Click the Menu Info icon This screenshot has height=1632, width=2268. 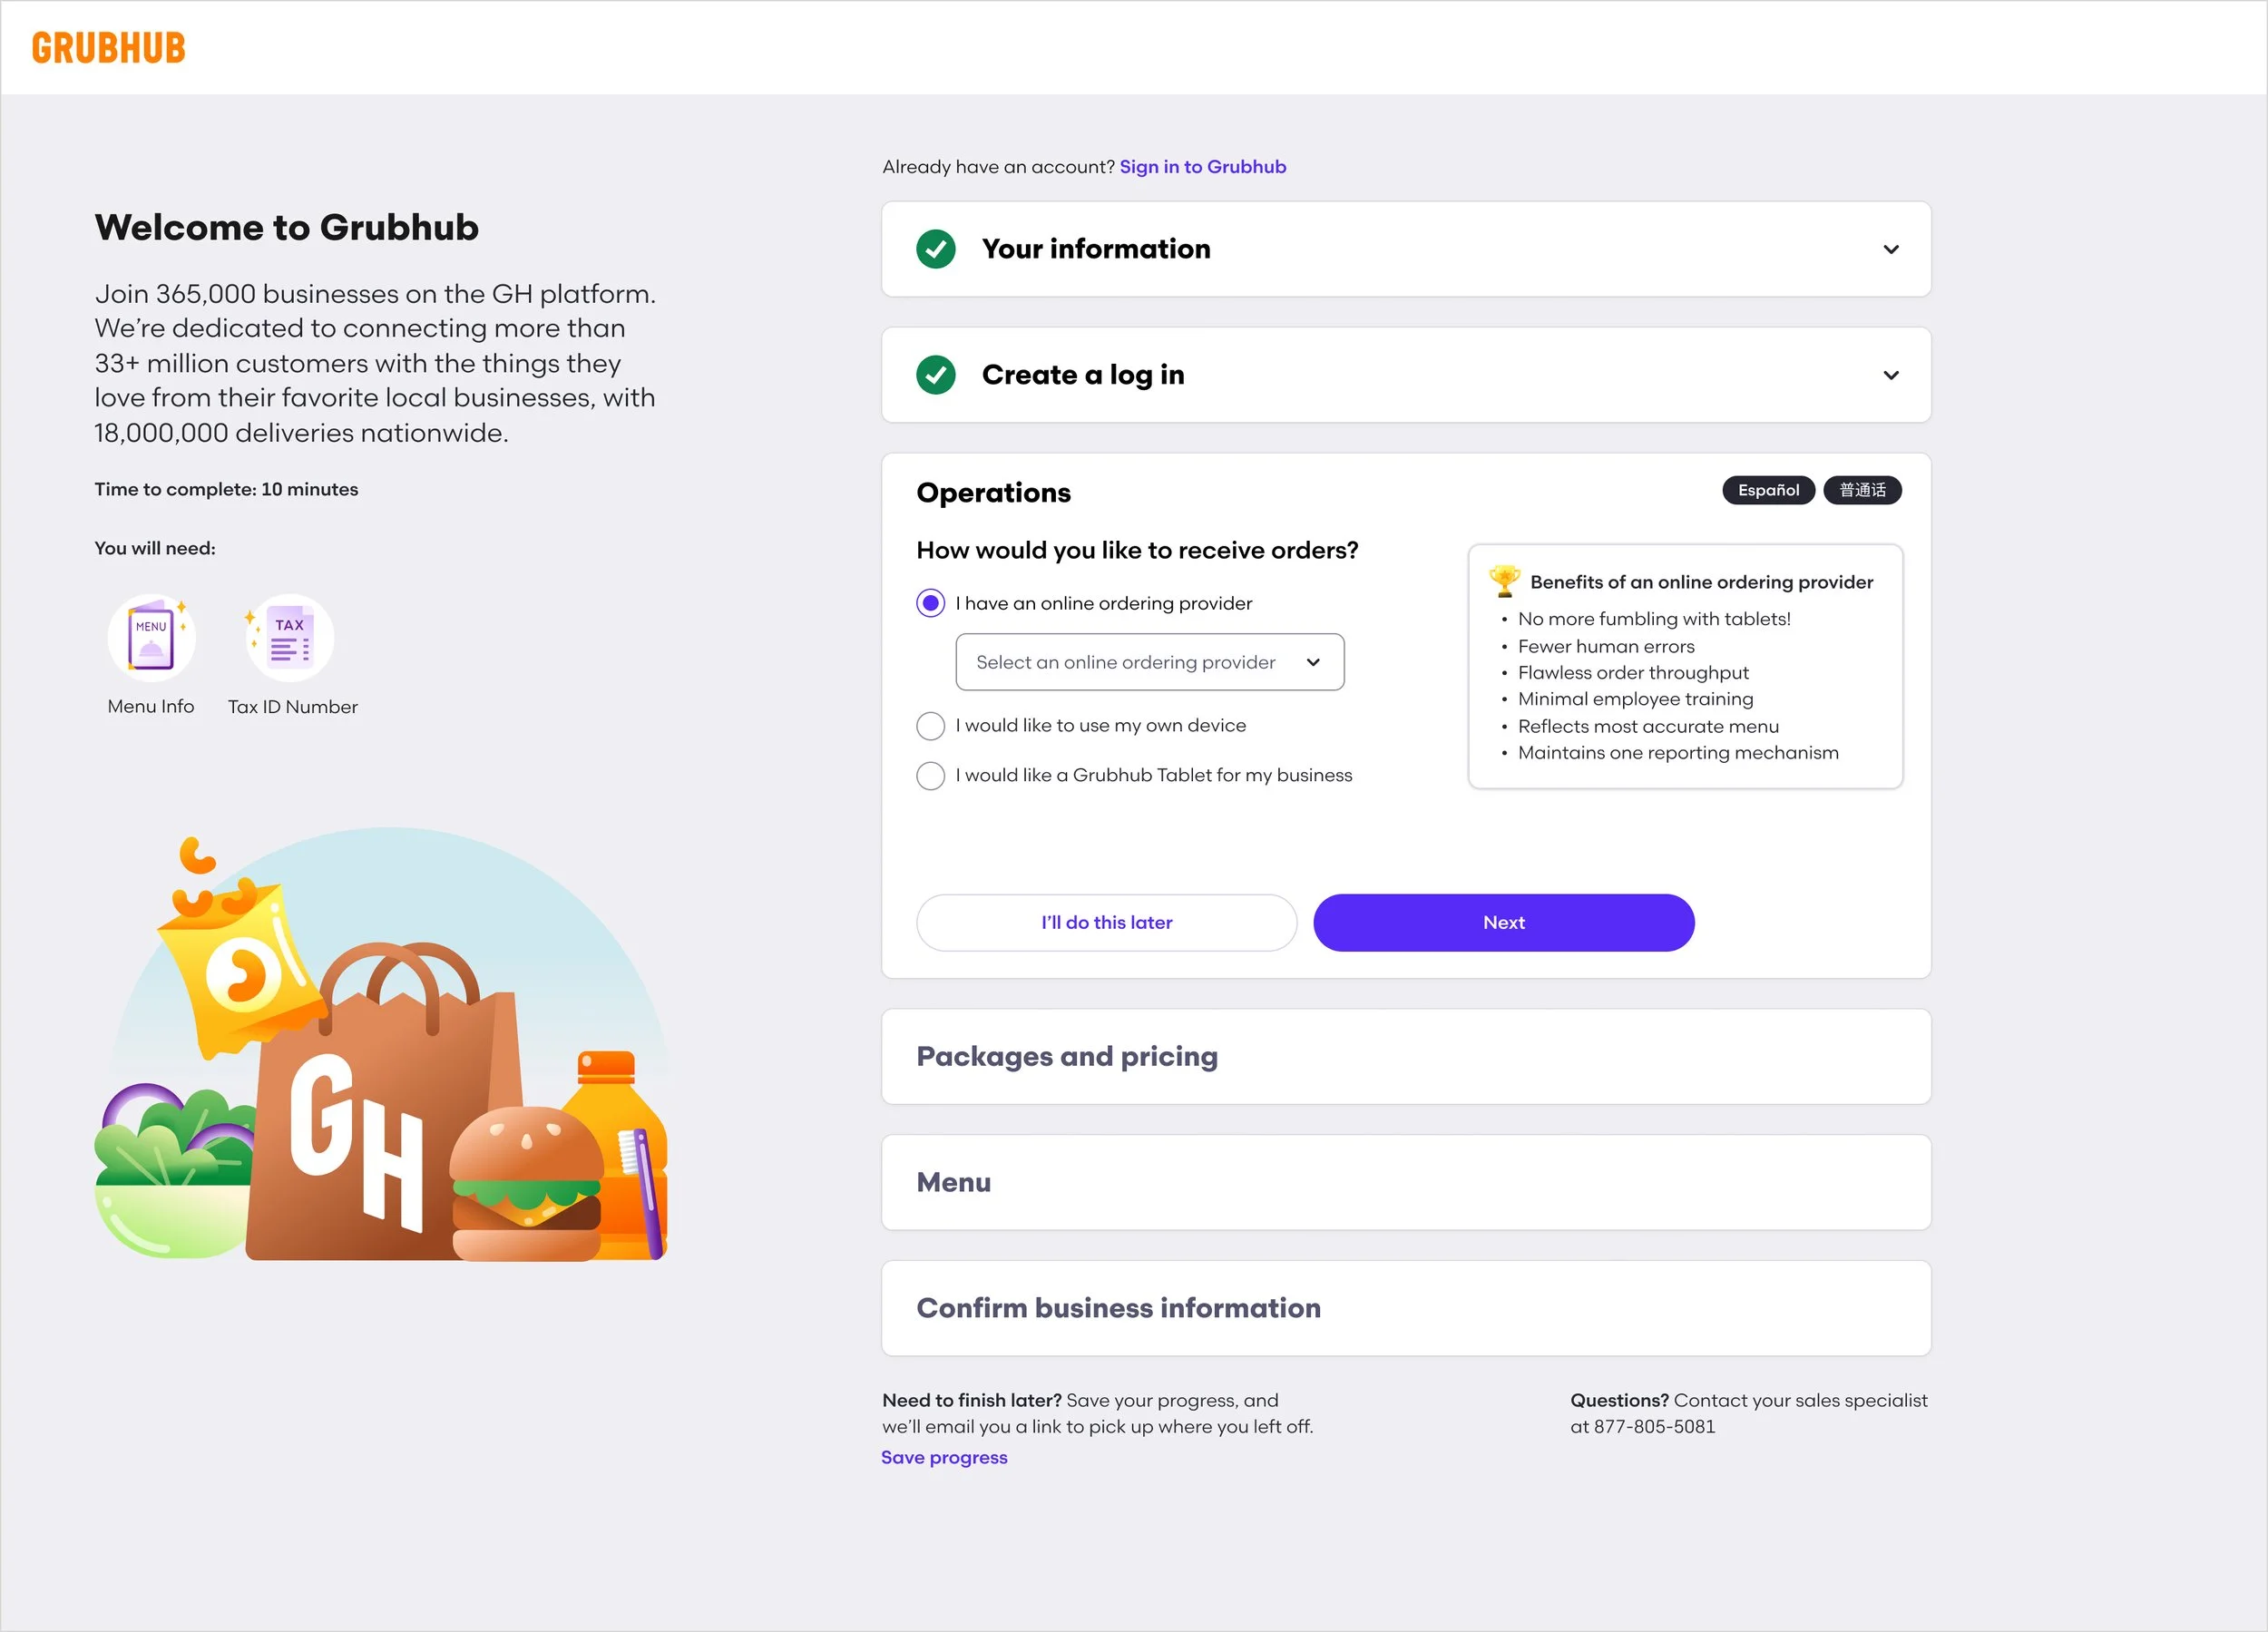(151, 637)
